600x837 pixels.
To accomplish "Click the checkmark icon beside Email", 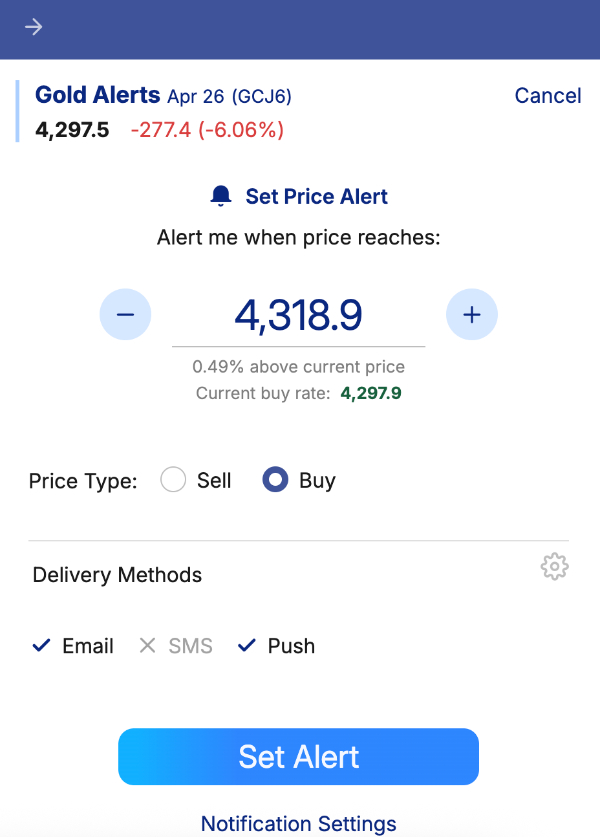I will click(41, 646).
